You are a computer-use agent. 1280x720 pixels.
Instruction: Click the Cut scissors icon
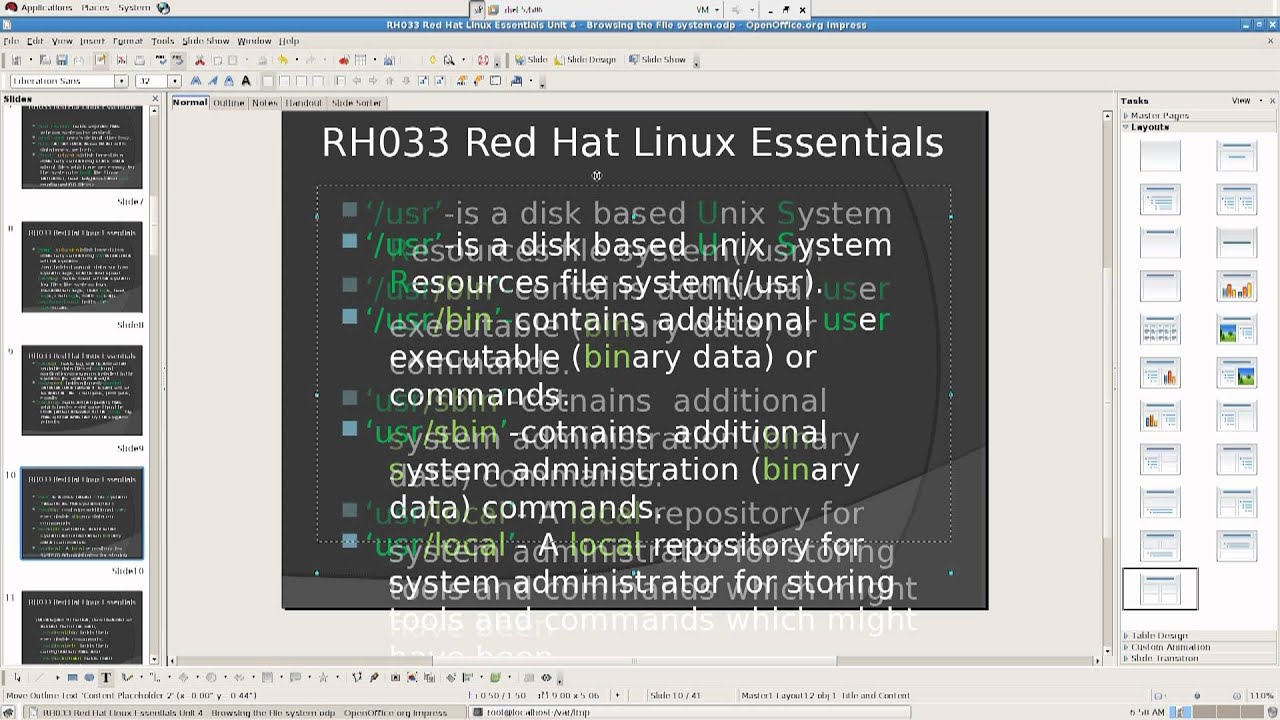pyautogui.click(x=200, y=60)
